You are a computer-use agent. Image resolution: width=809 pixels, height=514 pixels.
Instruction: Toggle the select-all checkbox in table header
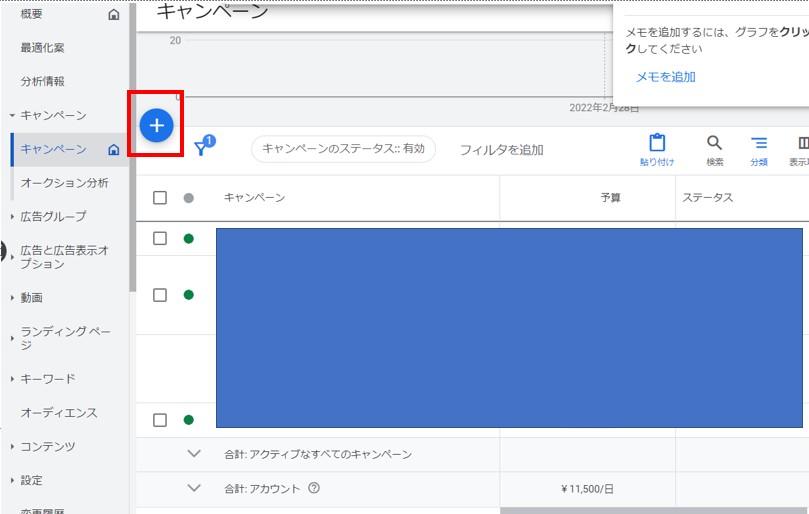click(160, 198)
